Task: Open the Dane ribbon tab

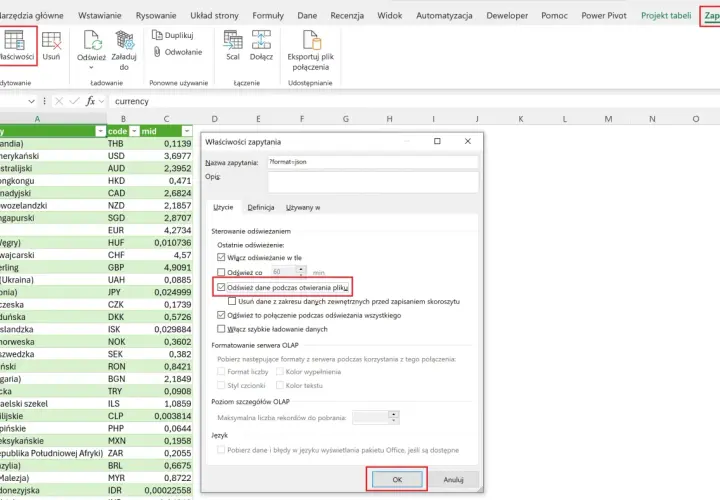Action: coord(307,16)
